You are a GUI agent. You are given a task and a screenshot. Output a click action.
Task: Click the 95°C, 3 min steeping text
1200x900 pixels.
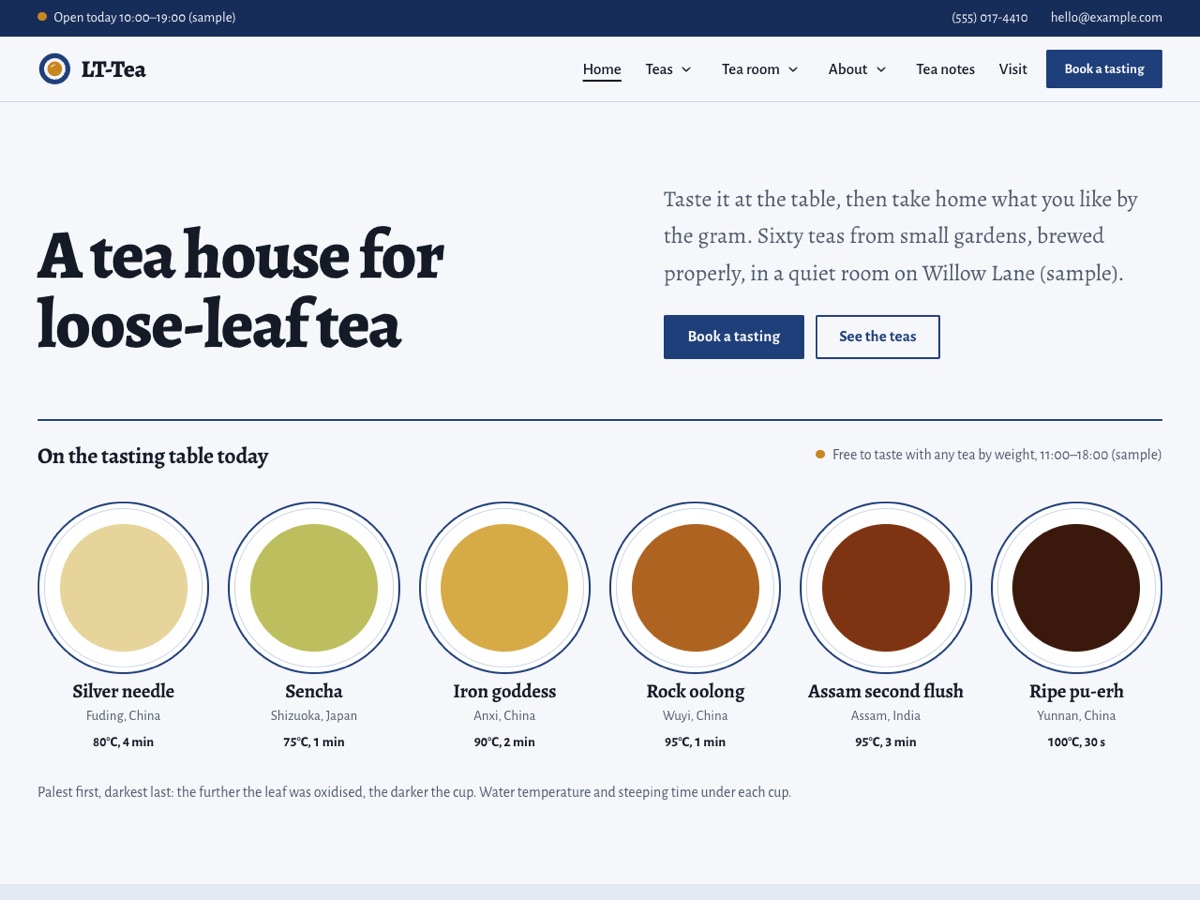coord(886,742)
